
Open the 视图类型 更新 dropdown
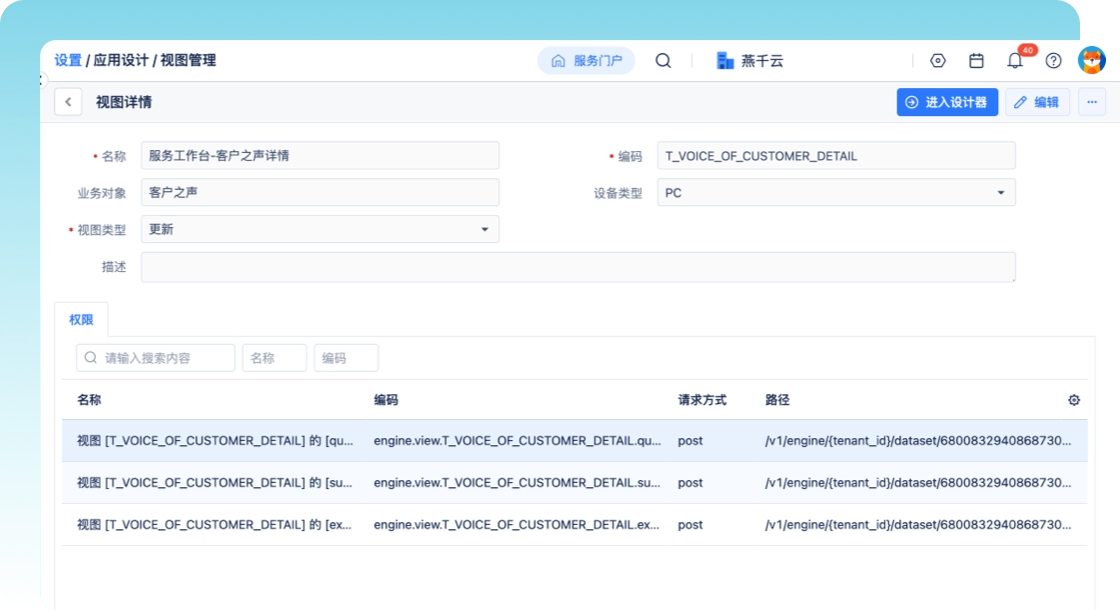point(320,229)
